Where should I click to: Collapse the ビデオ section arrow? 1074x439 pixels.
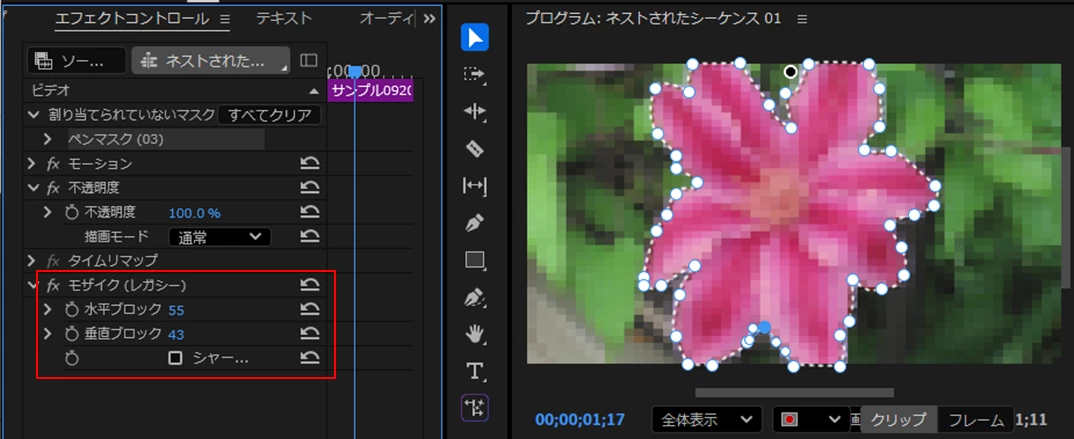coord(314,91)
